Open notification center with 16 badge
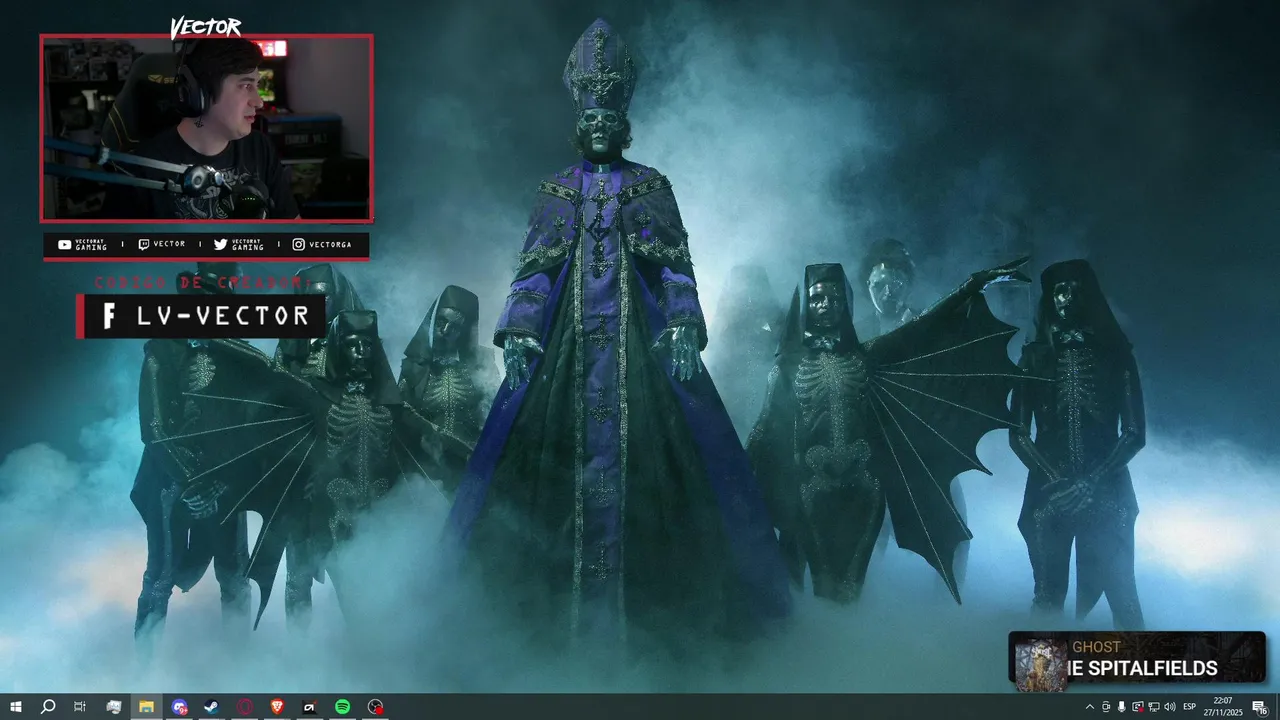Image resolution: width=1280 pixels, height=720 pixels. click(1259, 707)
